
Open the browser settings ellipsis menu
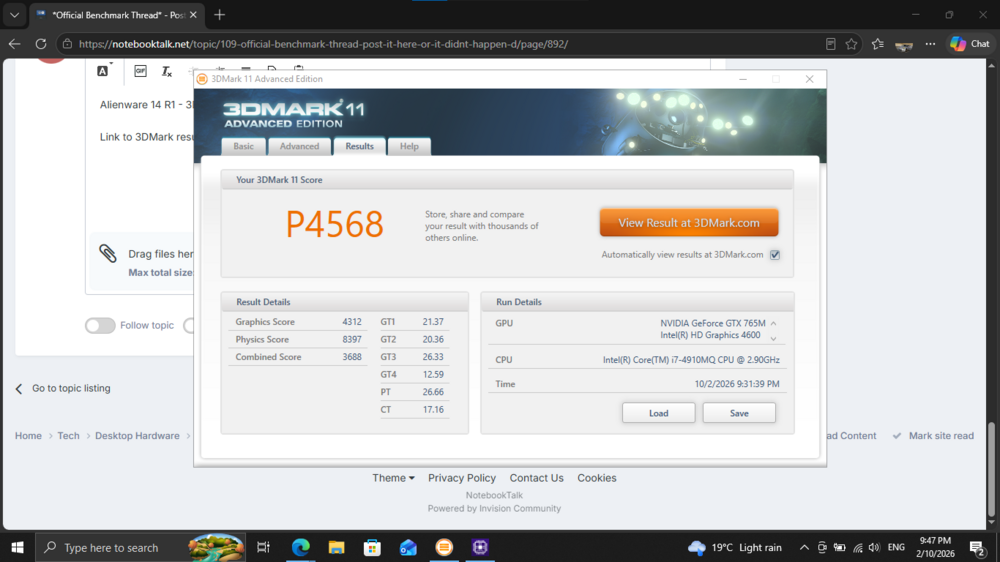pos(930,44)
